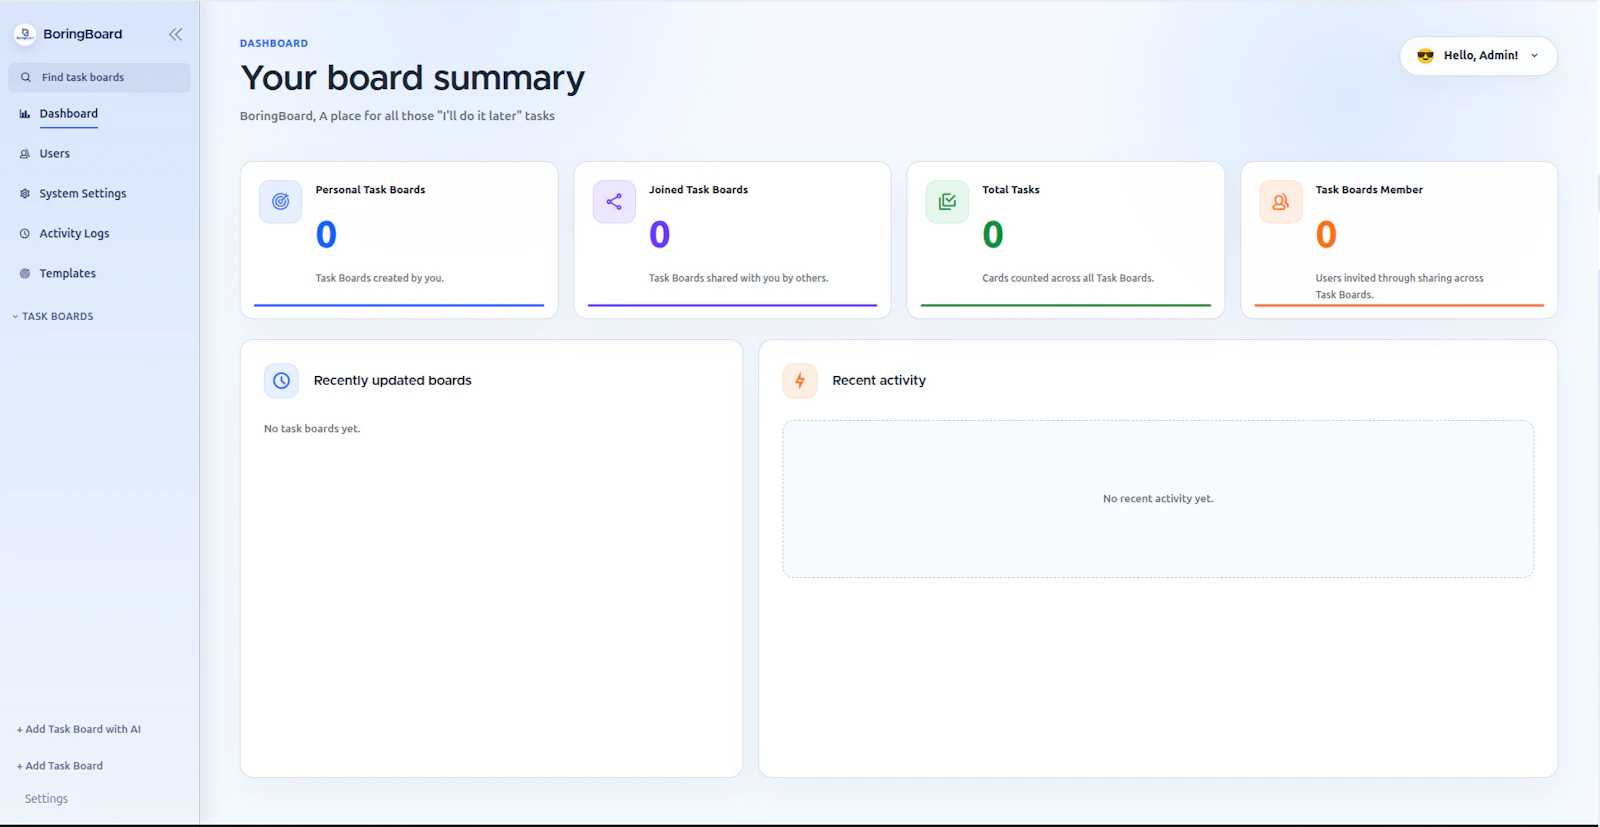Click the 'Recent activity' title
Screen dimensions: 1600x827
coord(879,381)
